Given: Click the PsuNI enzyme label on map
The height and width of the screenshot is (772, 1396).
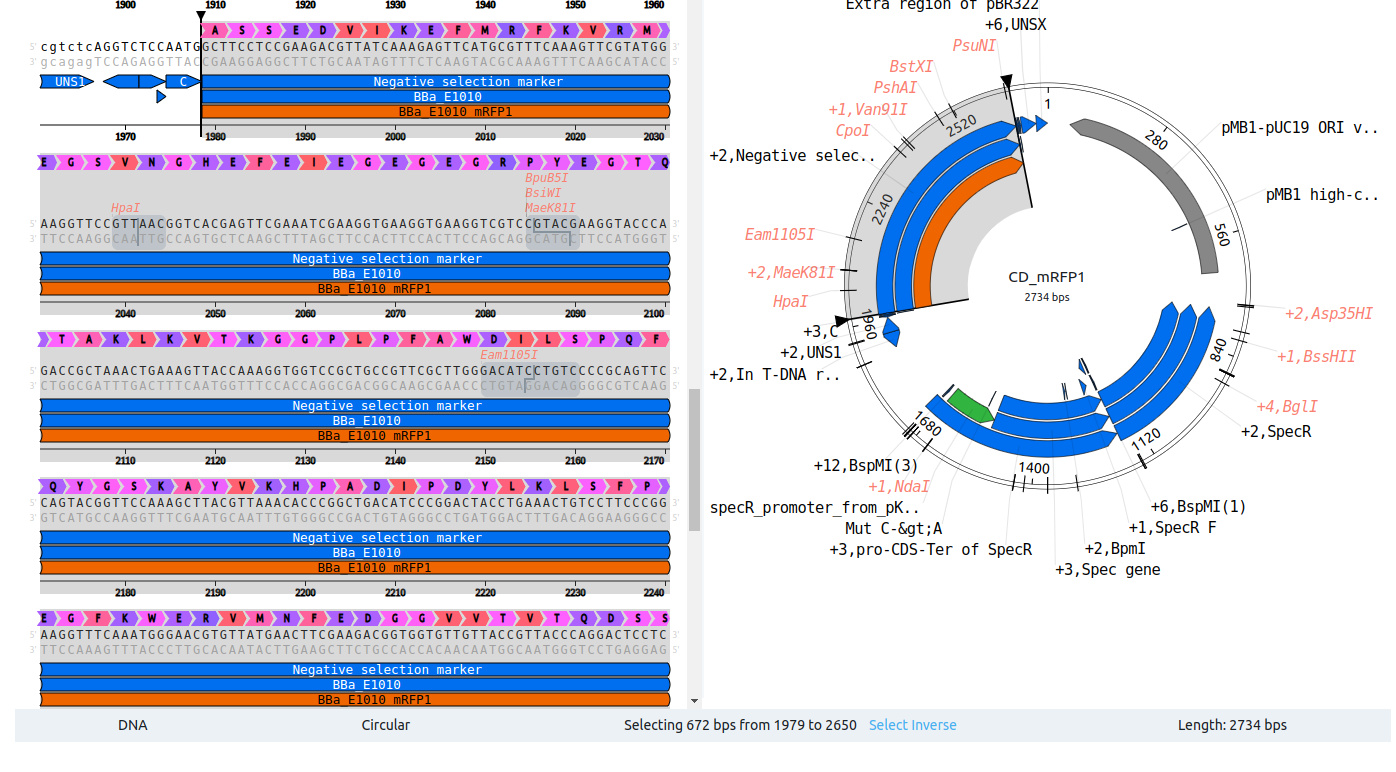Looking at the screenshot, I should click(974, 45).
